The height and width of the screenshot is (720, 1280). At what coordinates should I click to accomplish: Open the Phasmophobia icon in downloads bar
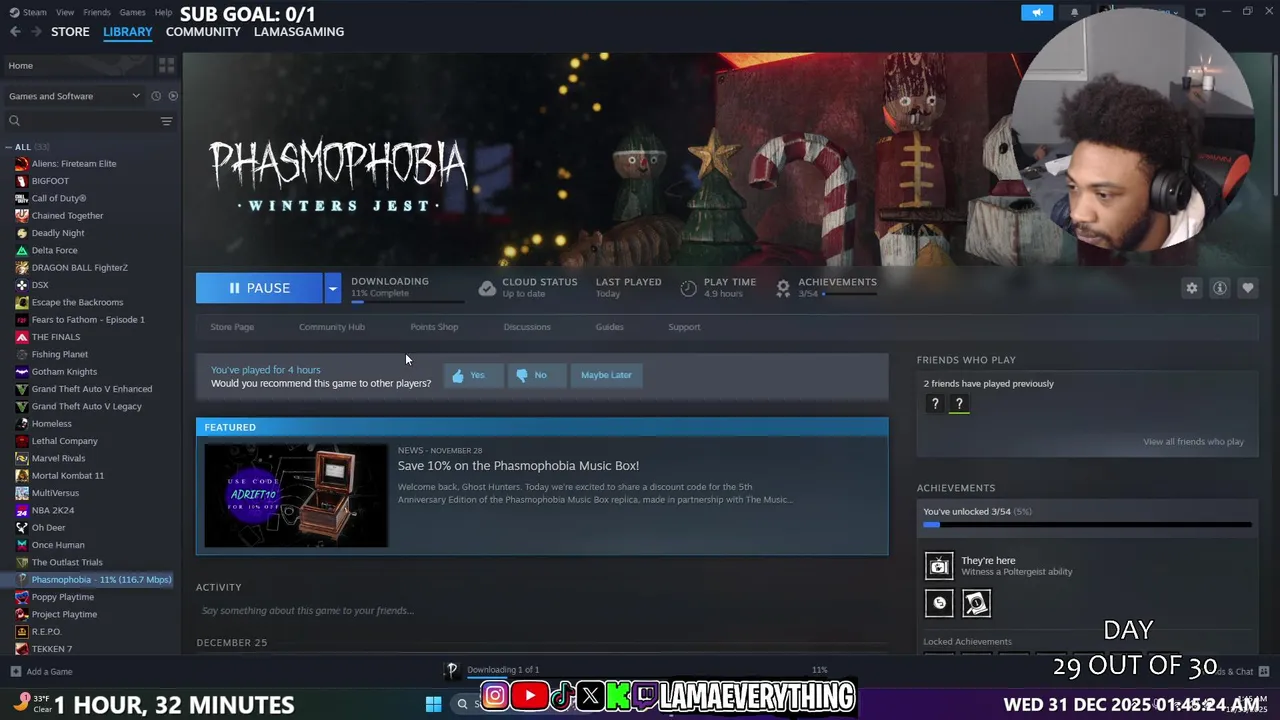coord(452,670)
